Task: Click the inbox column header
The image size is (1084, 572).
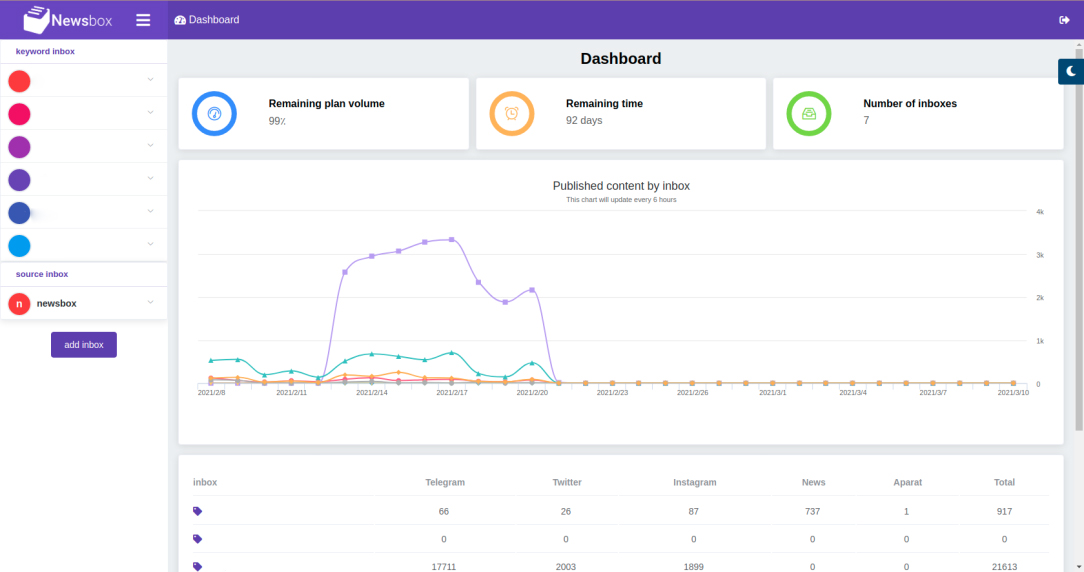Action: 205,482
